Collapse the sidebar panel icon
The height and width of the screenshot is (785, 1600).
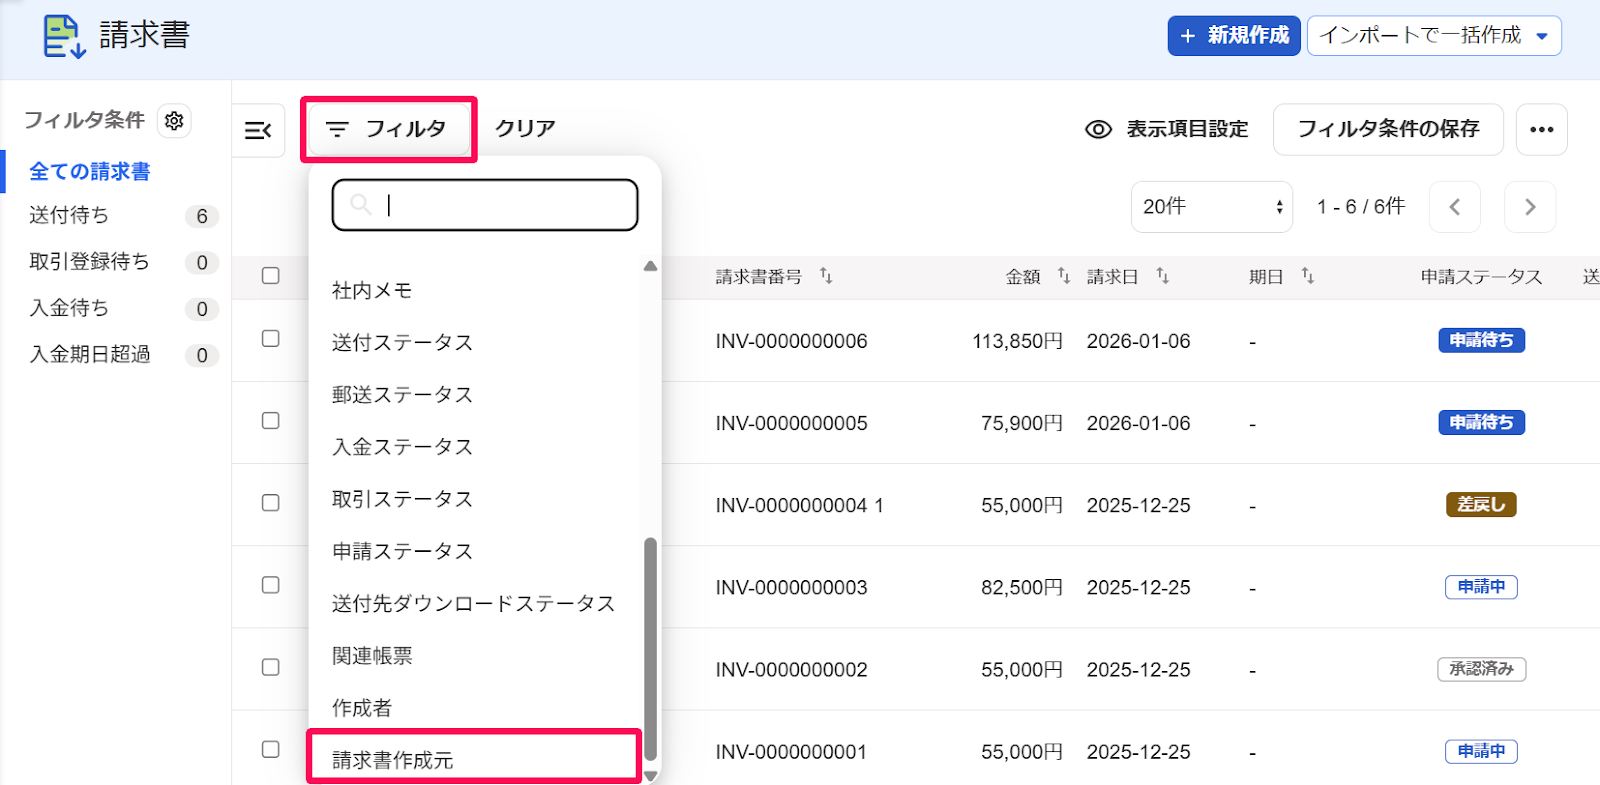pos(258,130)
